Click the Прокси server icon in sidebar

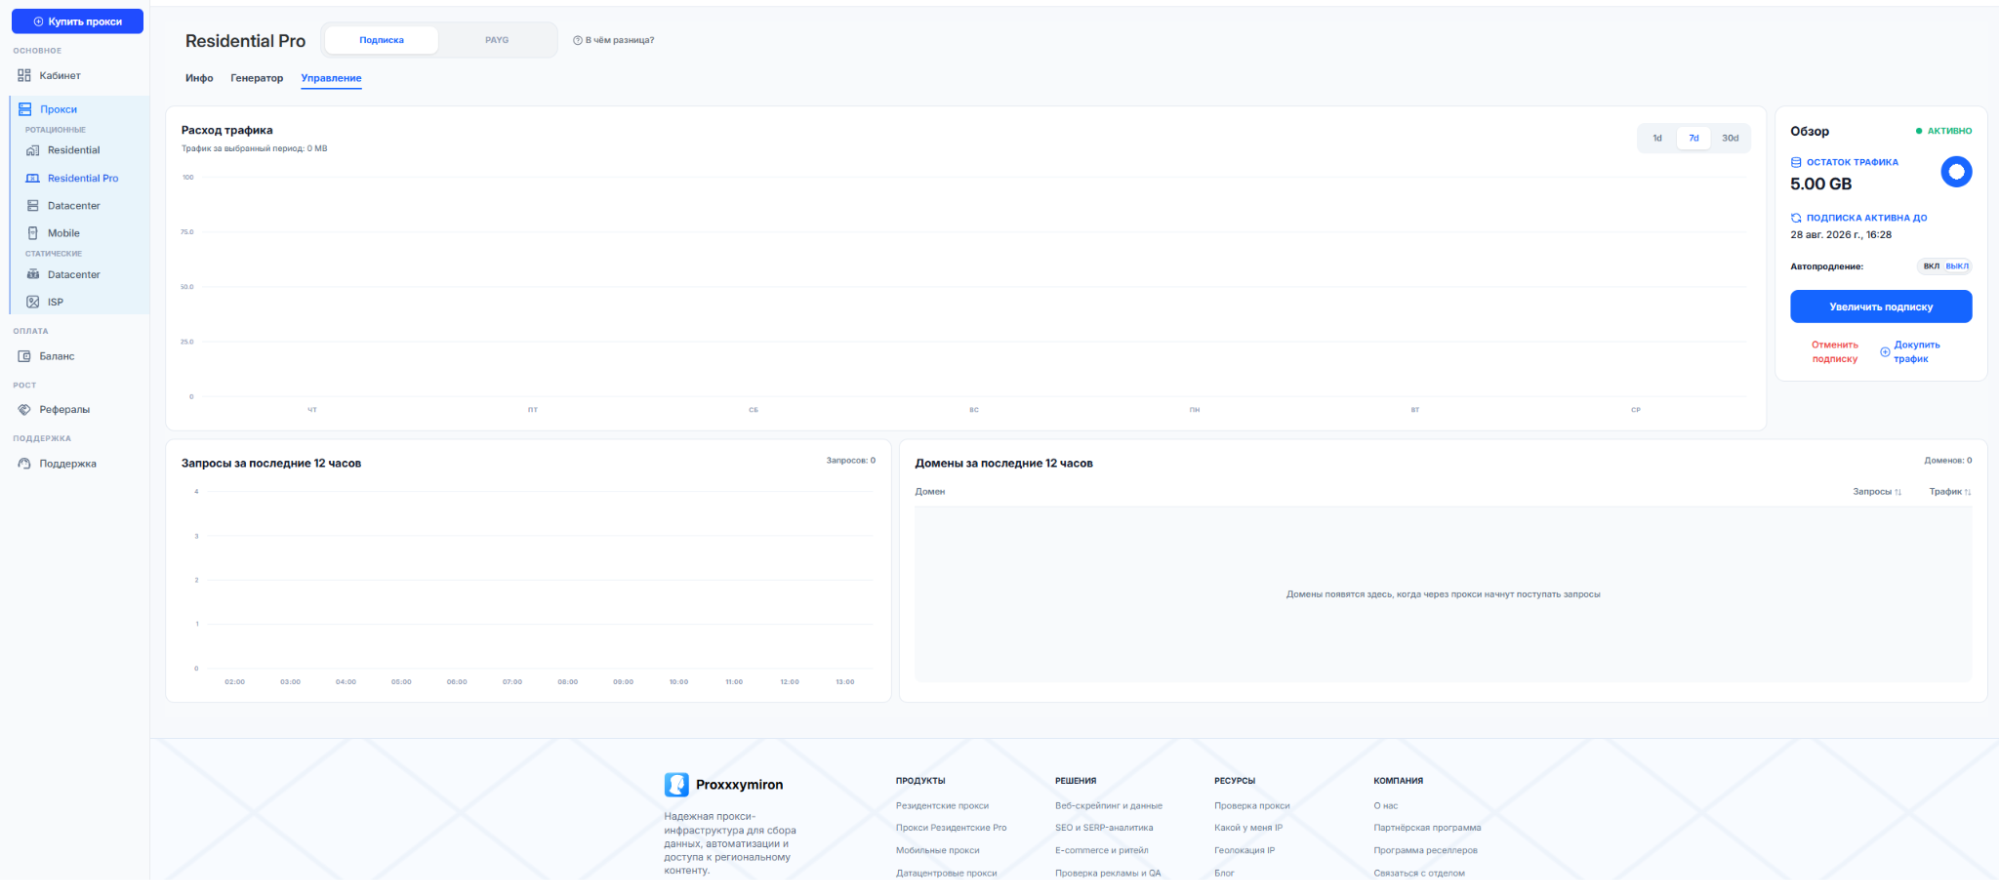(x=25, y=109)
